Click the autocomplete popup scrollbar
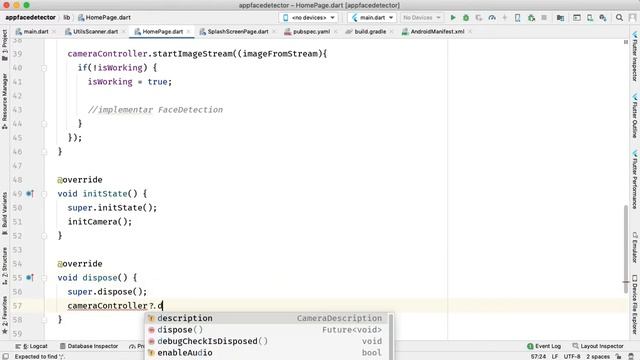Screen dimensions: 640x360 click(391, 337)
